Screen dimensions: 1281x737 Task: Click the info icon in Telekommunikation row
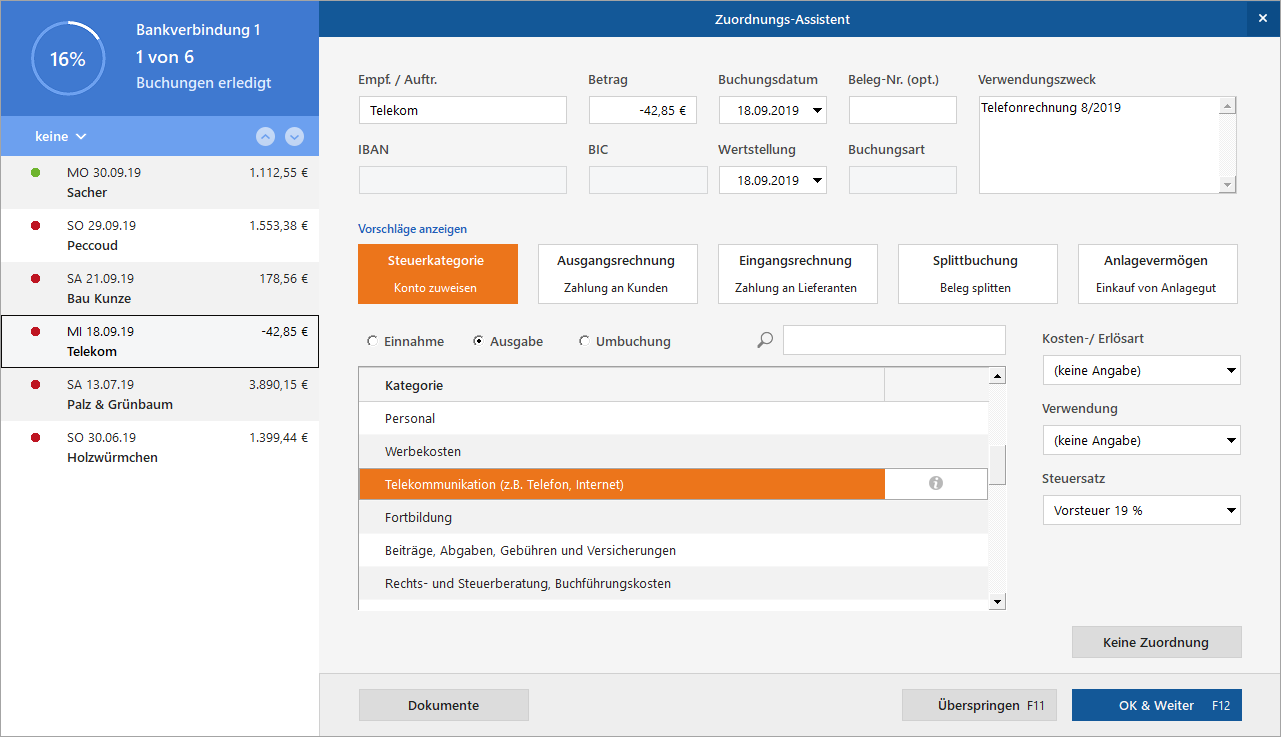[x=936, y=484]
